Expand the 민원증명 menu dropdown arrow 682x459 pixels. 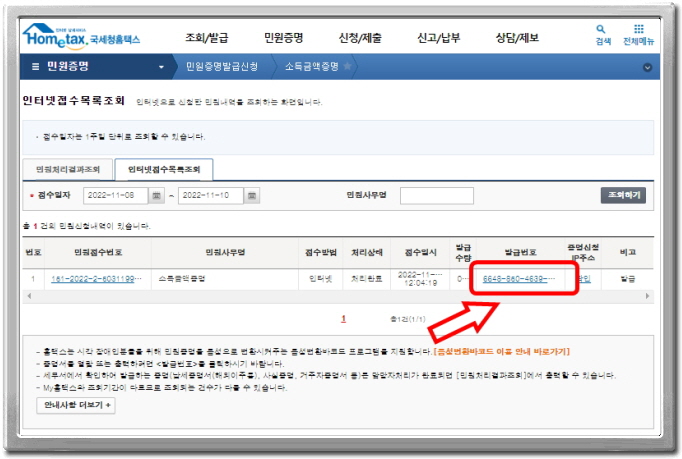161,67
